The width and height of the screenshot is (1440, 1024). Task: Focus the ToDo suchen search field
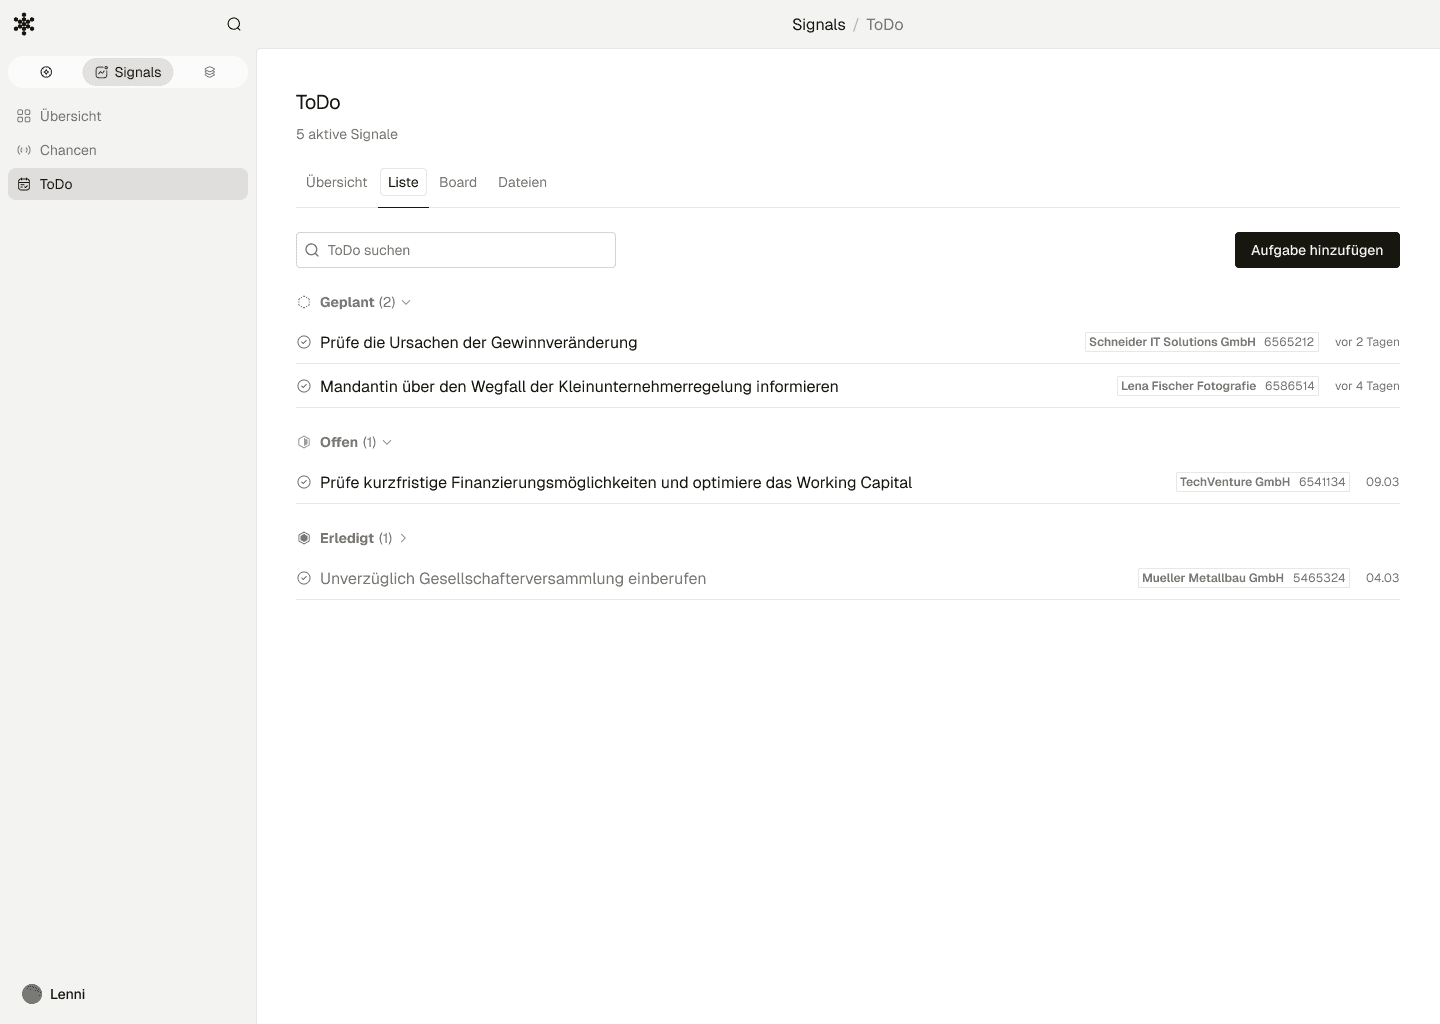click(x=456, y=250)
